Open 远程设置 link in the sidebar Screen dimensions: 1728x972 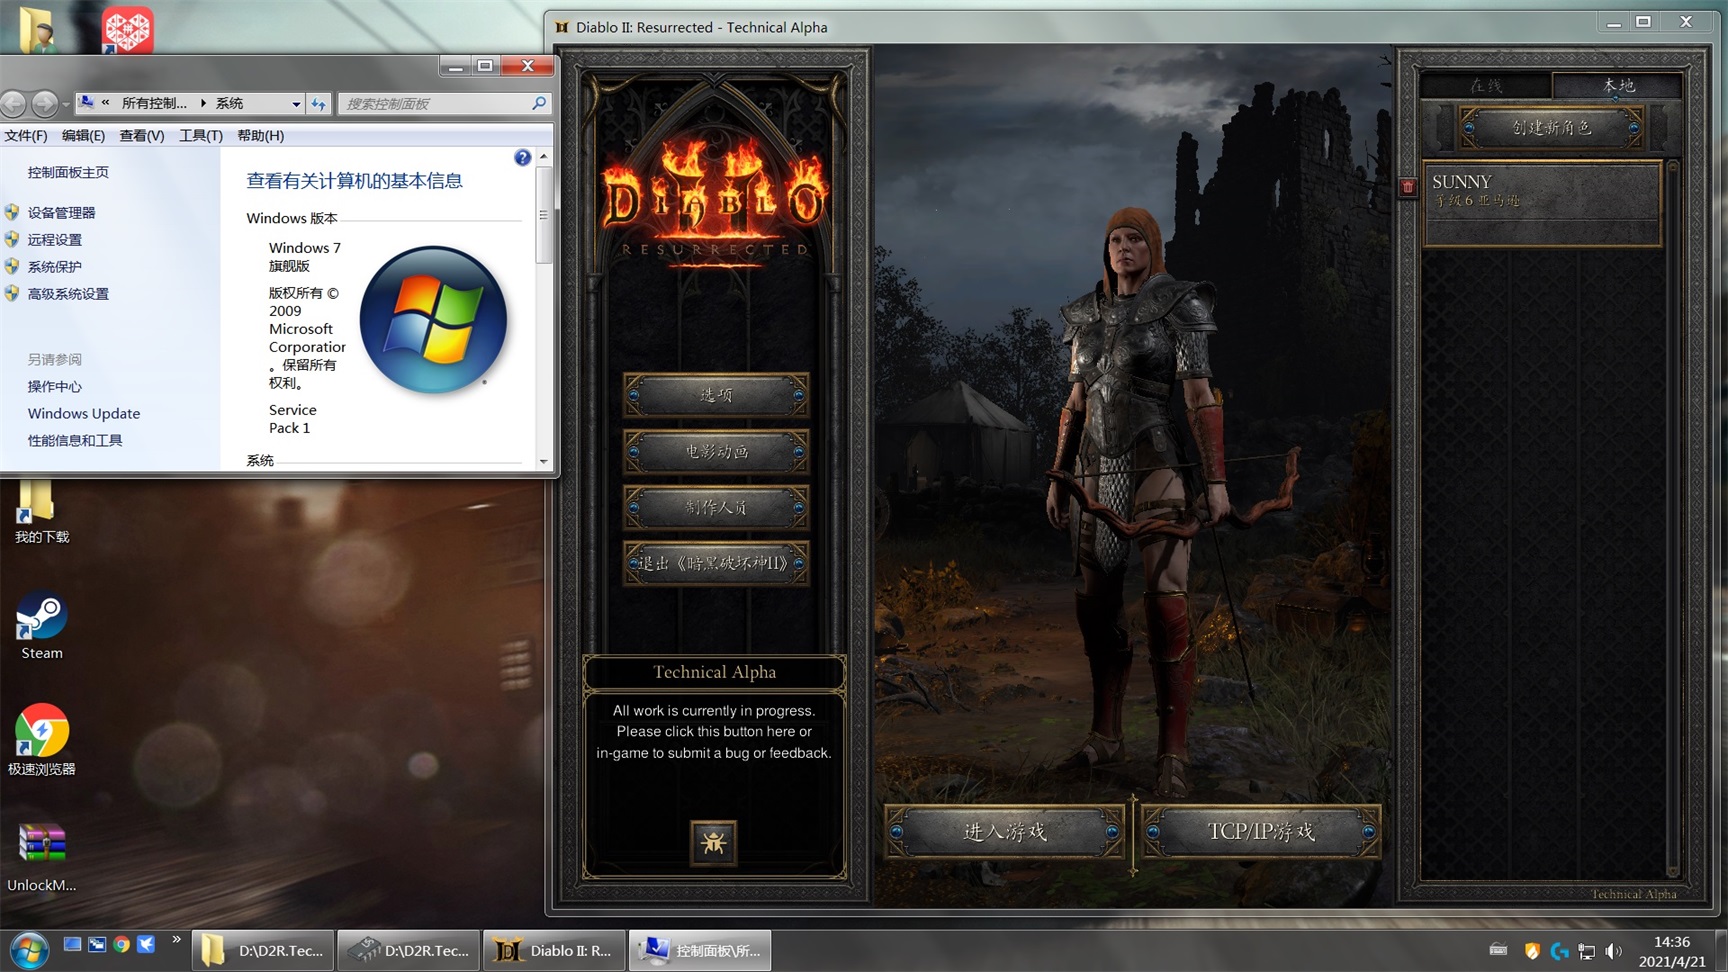pos(55,239)
